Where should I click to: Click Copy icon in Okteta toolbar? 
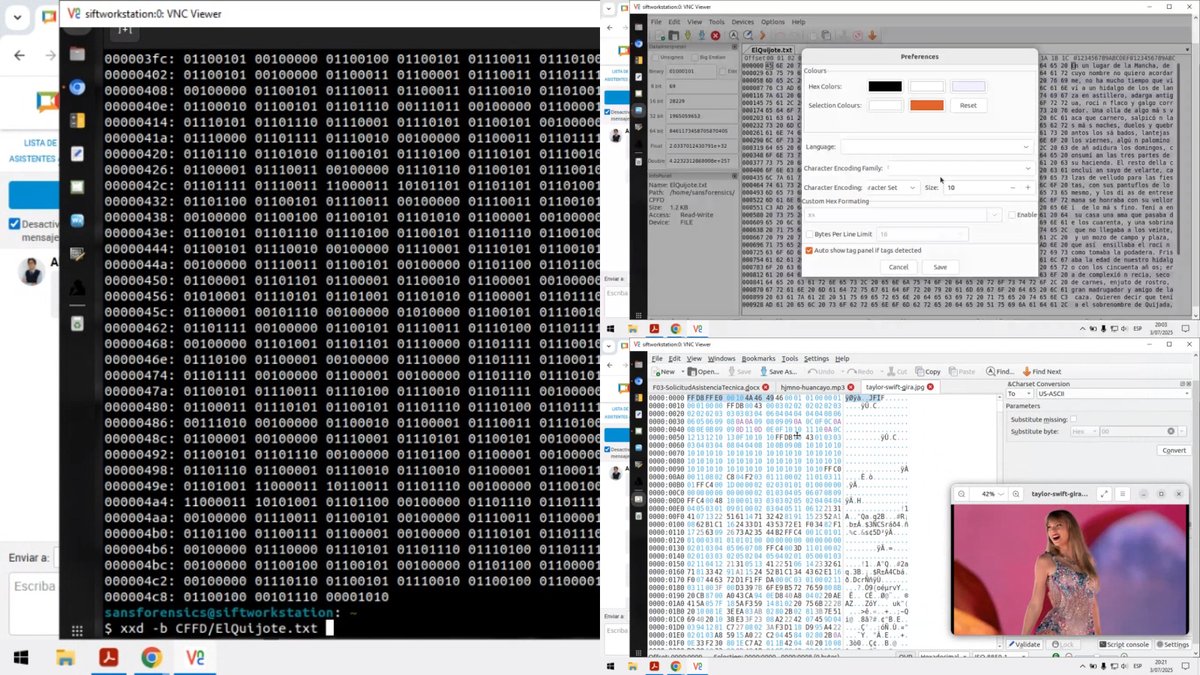919,371
